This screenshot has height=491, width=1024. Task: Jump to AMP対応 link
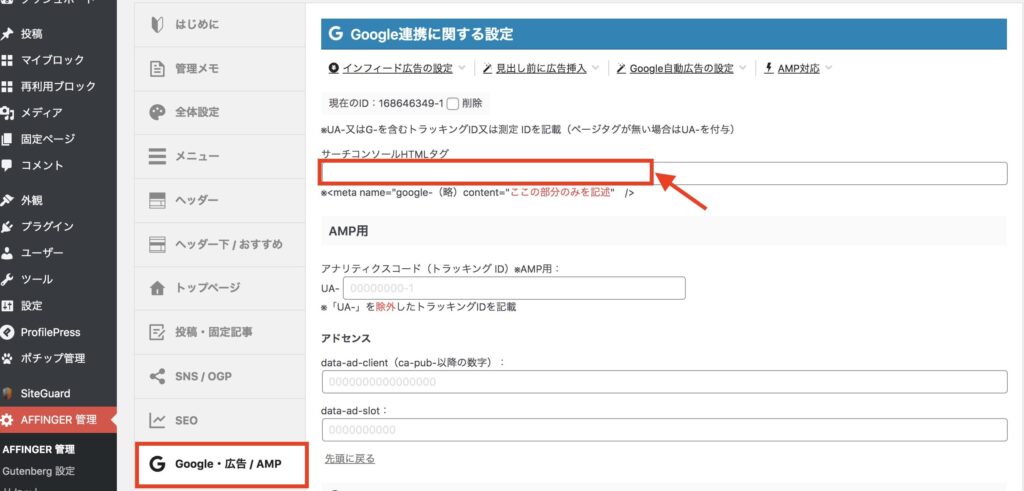pos(799,68)
